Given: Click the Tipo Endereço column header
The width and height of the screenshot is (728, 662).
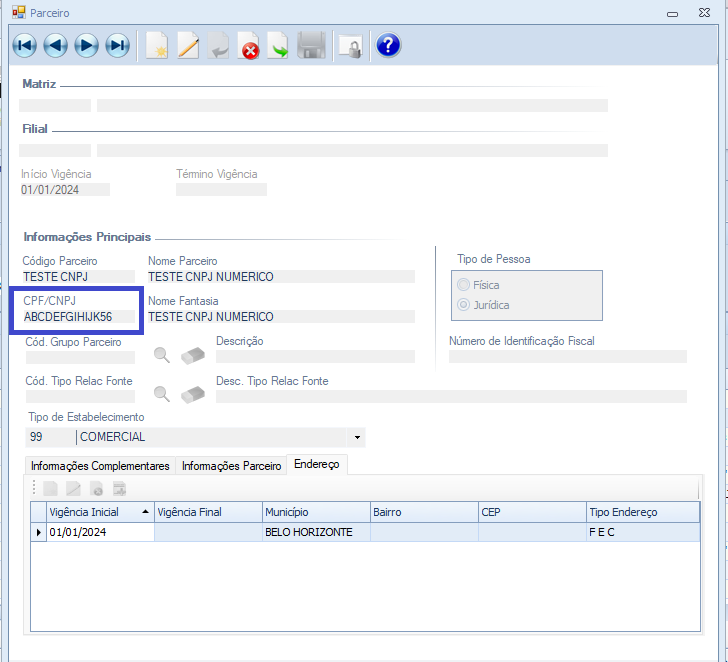Looking at the screenshot, I should pyautogui.click(x=642, y=512).
